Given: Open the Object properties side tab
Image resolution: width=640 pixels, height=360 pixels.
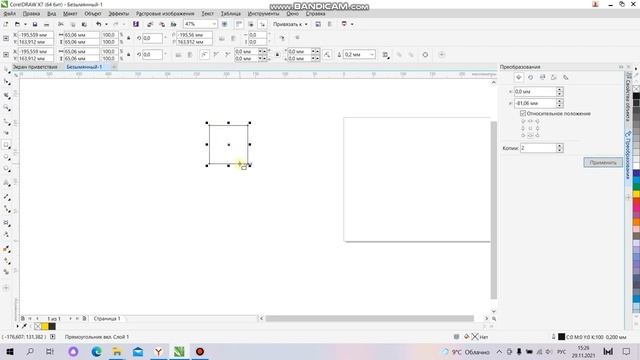Looking at the screenshot, I should click(628, 98).
